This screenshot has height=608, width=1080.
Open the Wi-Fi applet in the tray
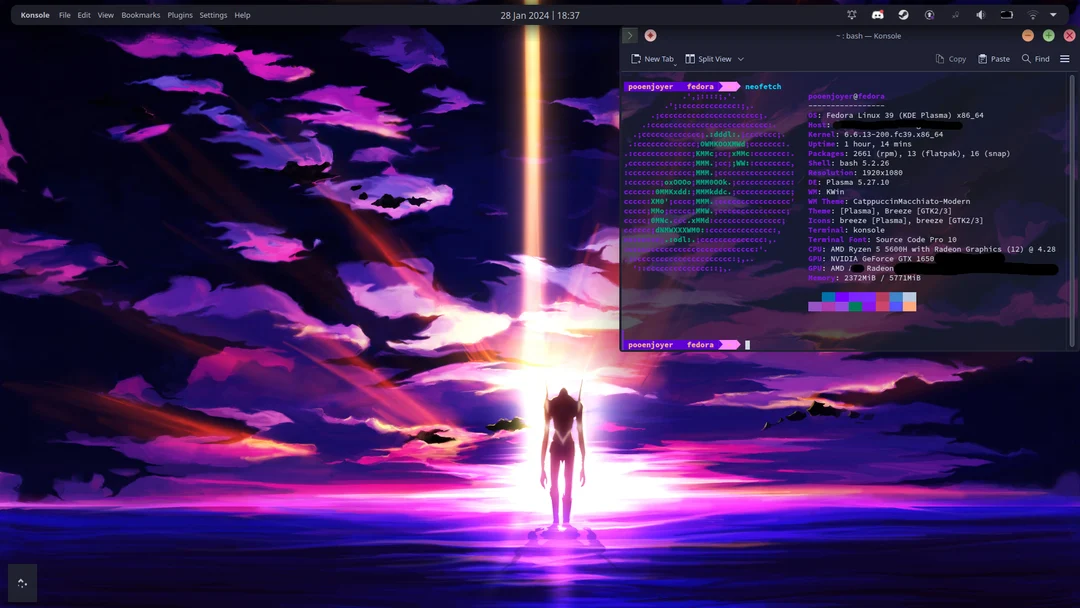coord(1032,15)
